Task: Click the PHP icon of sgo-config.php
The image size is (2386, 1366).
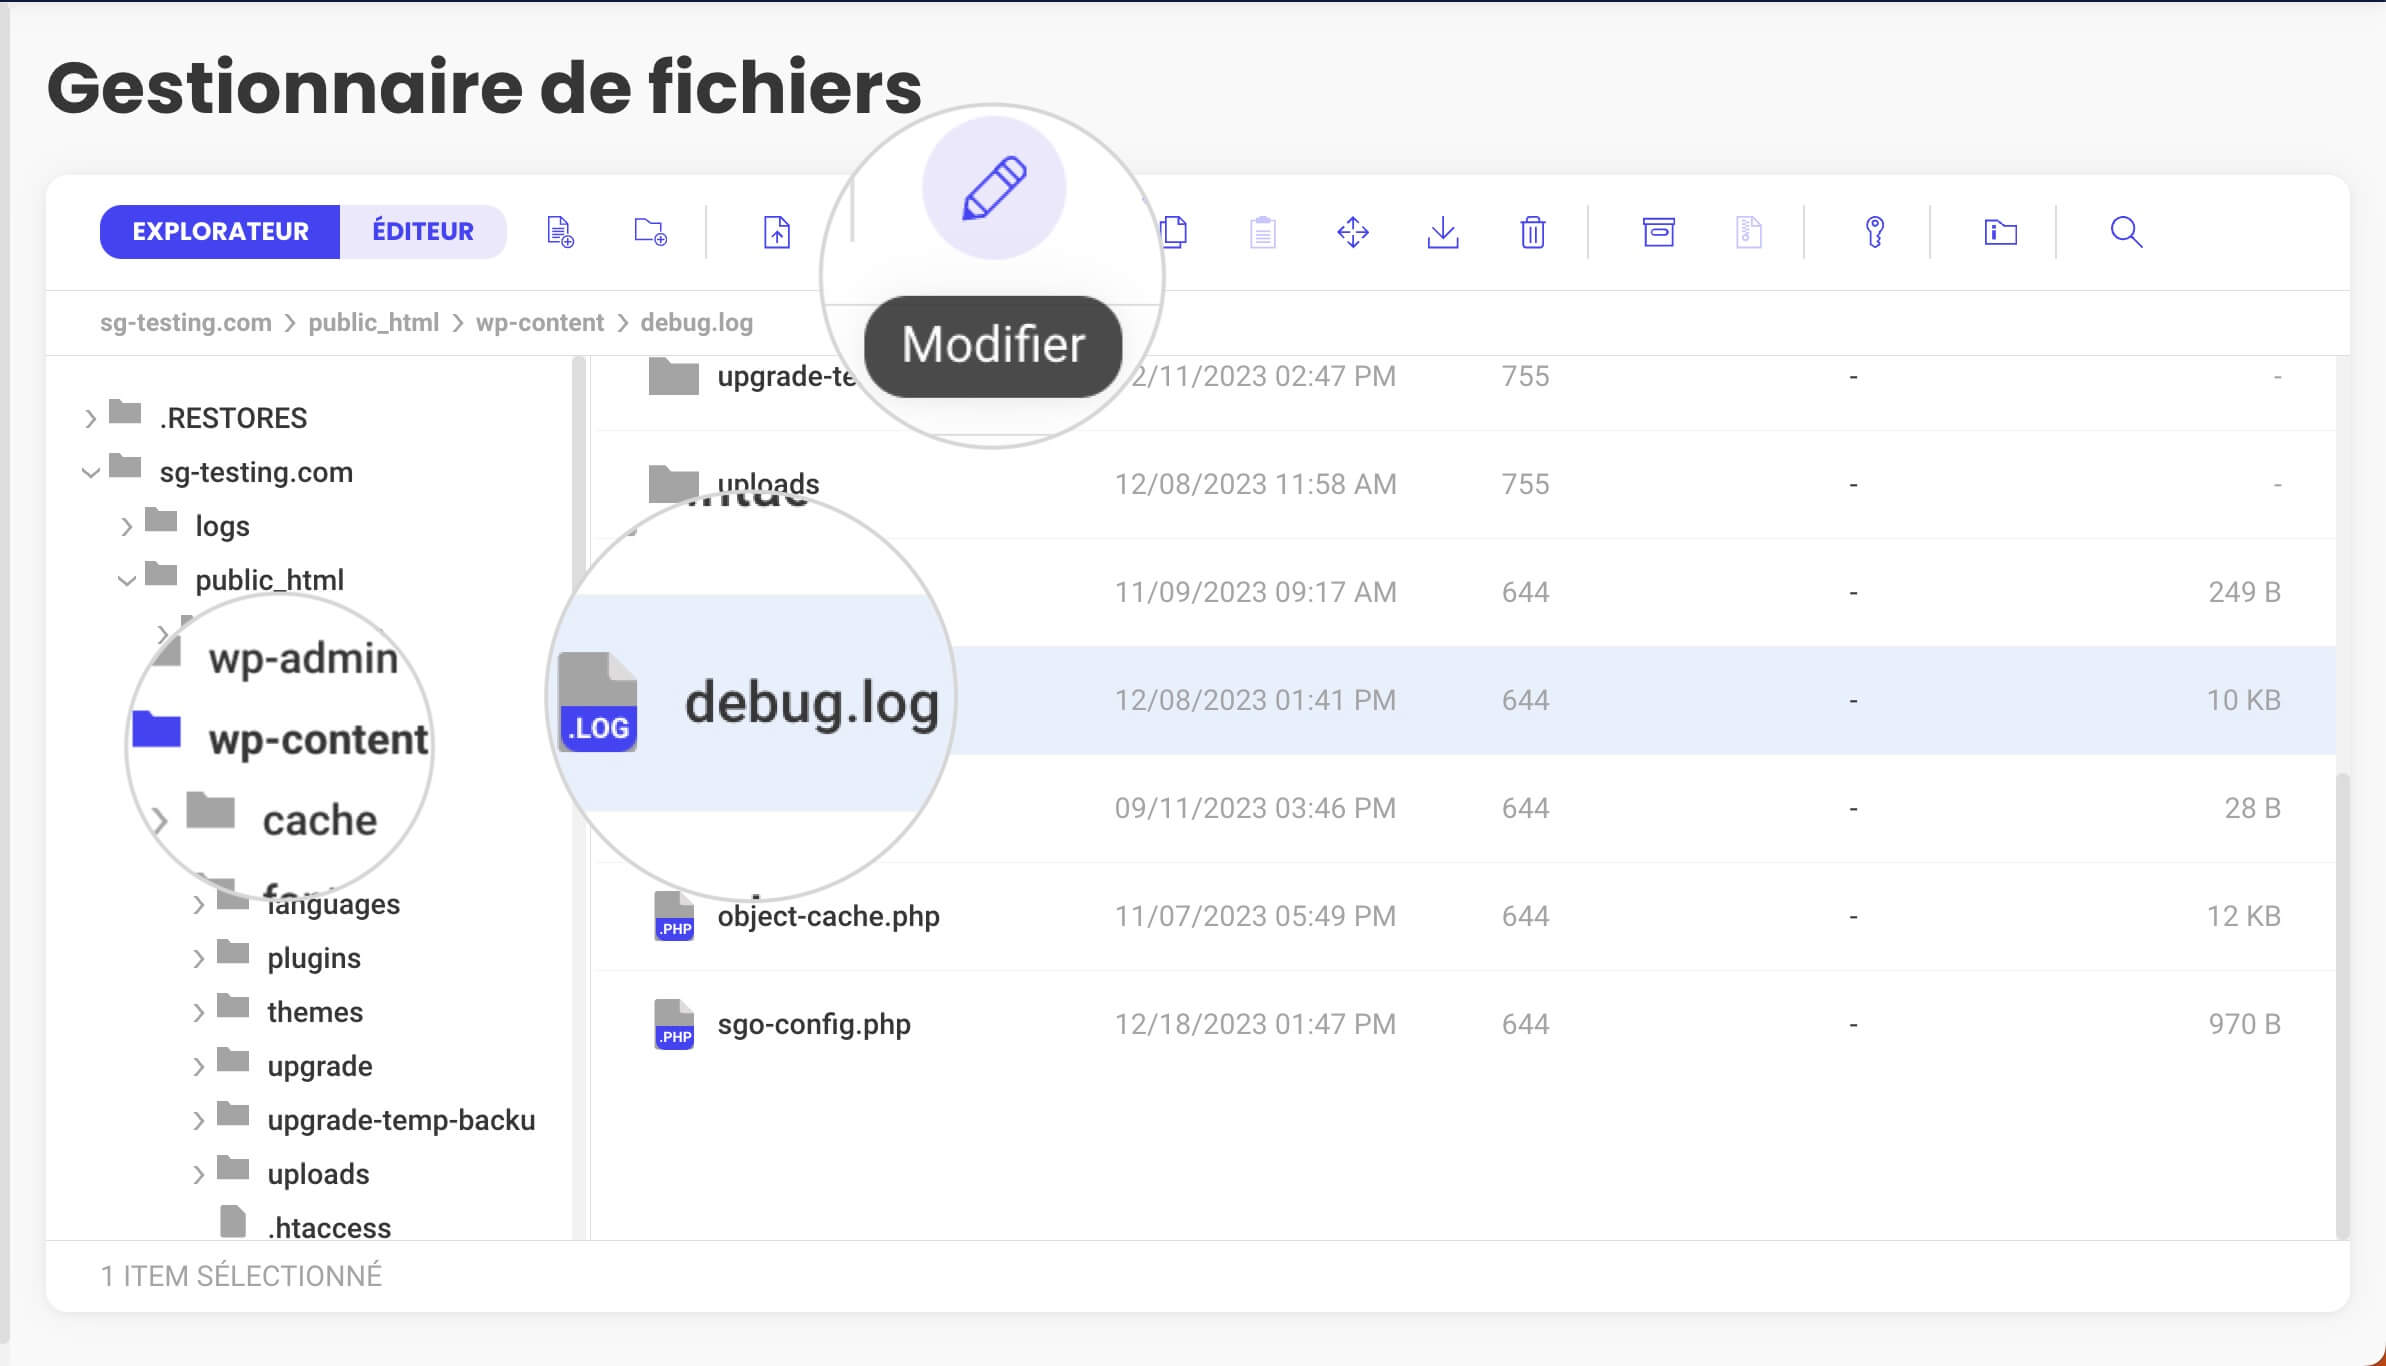Action: coord(674,1024)
